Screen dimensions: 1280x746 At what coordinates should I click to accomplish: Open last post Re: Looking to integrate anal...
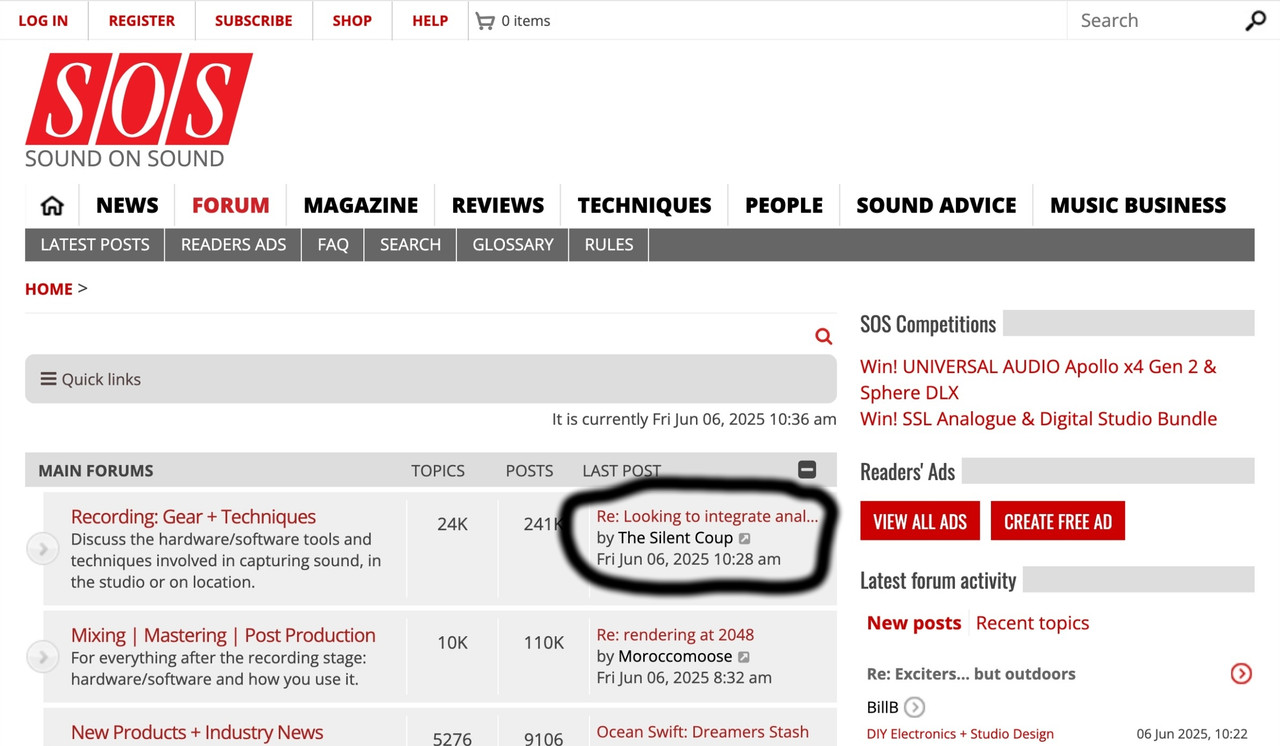707,516
